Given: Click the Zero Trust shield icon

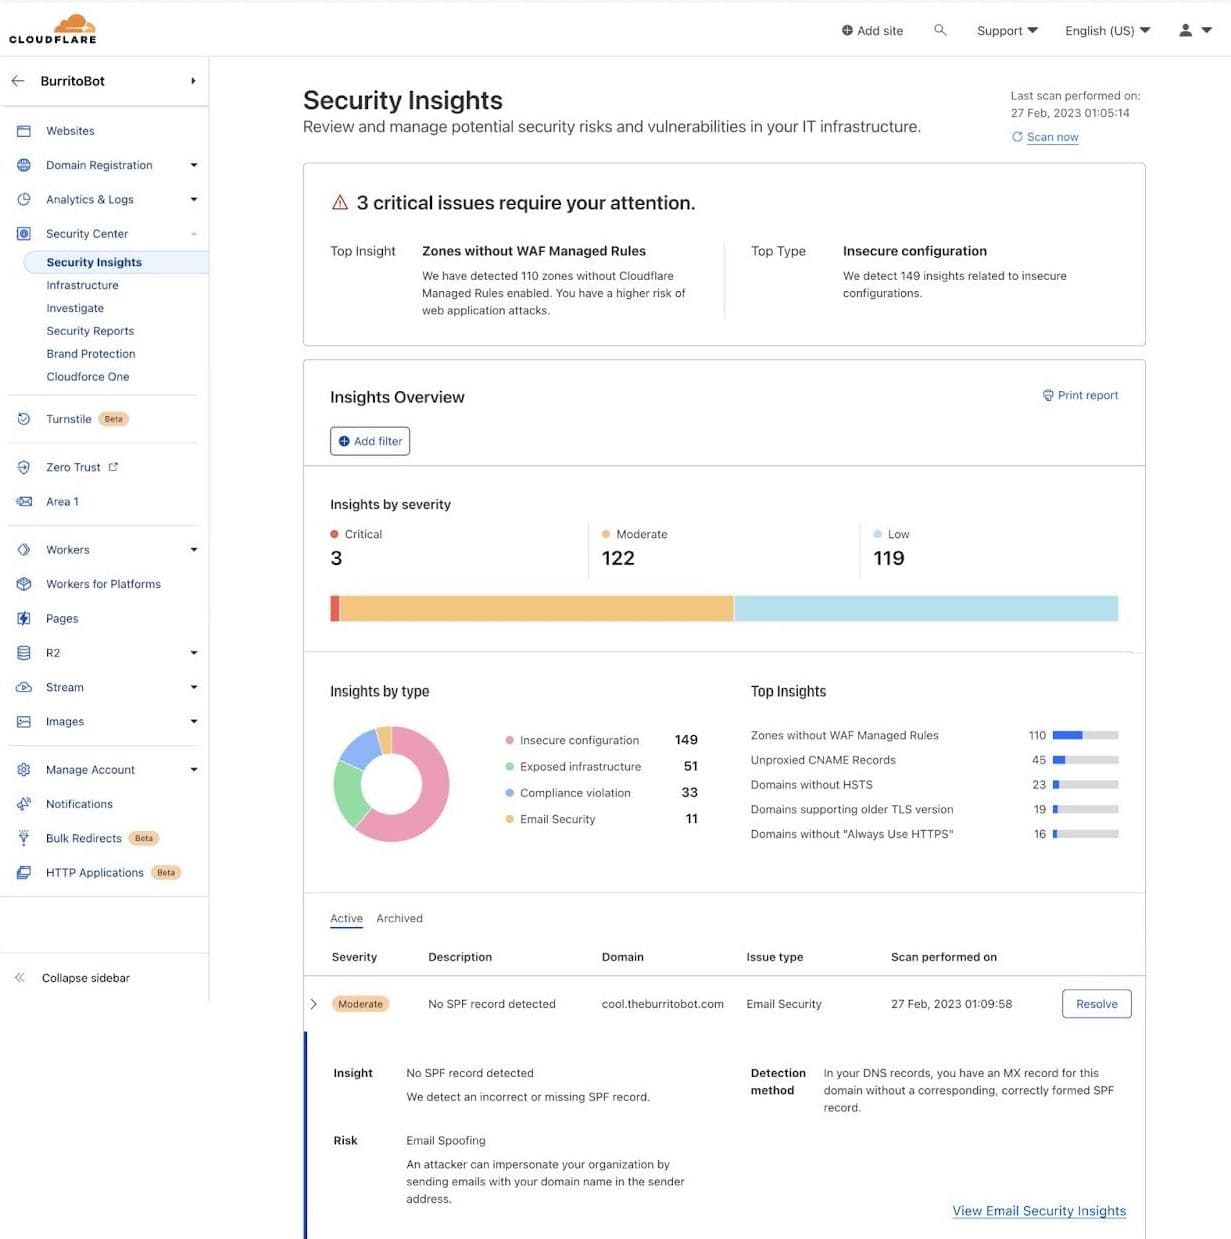Looking at the screenshot, I should pos(24,467).
